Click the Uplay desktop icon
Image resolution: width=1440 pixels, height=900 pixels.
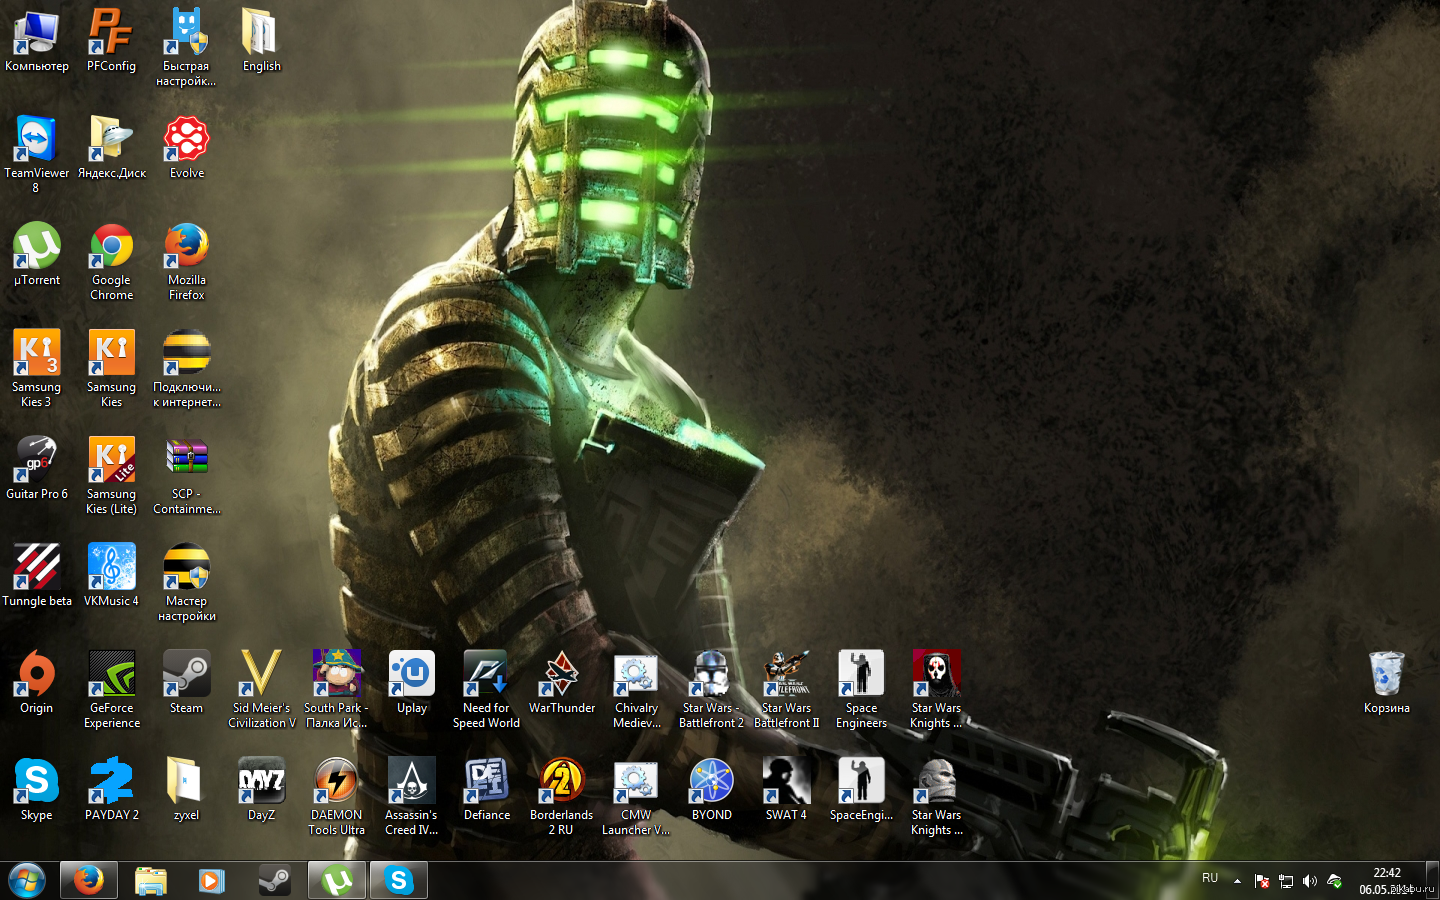pyautogui.click(x=411, y=683)
